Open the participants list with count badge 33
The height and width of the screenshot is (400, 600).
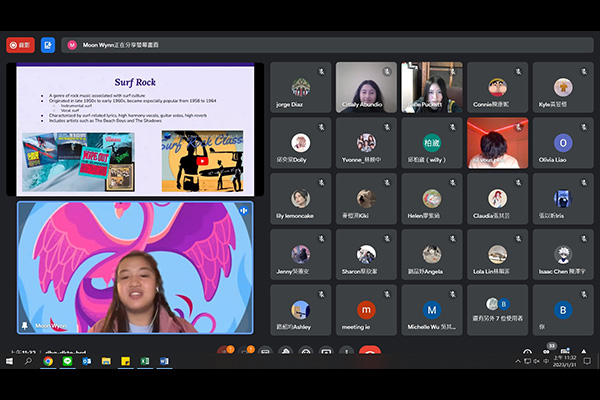point(550,350)
